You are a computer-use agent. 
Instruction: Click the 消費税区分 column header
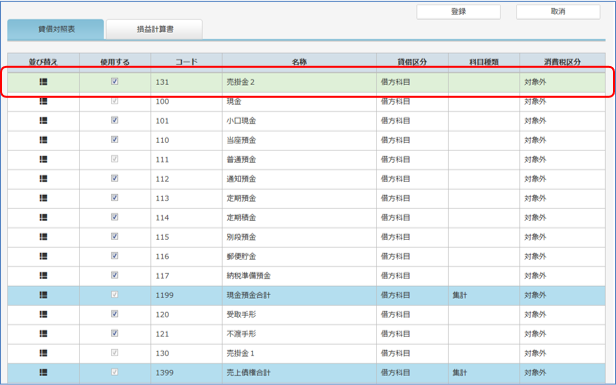pyautogui.click(x=562, y=62)
